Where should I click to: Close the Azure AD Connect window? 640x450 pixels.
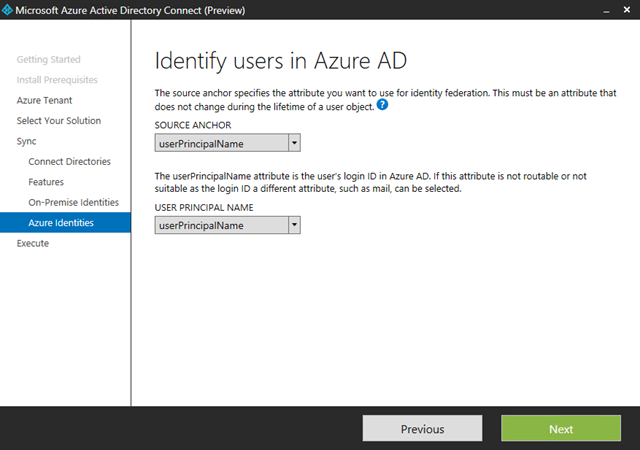(627, 9)
